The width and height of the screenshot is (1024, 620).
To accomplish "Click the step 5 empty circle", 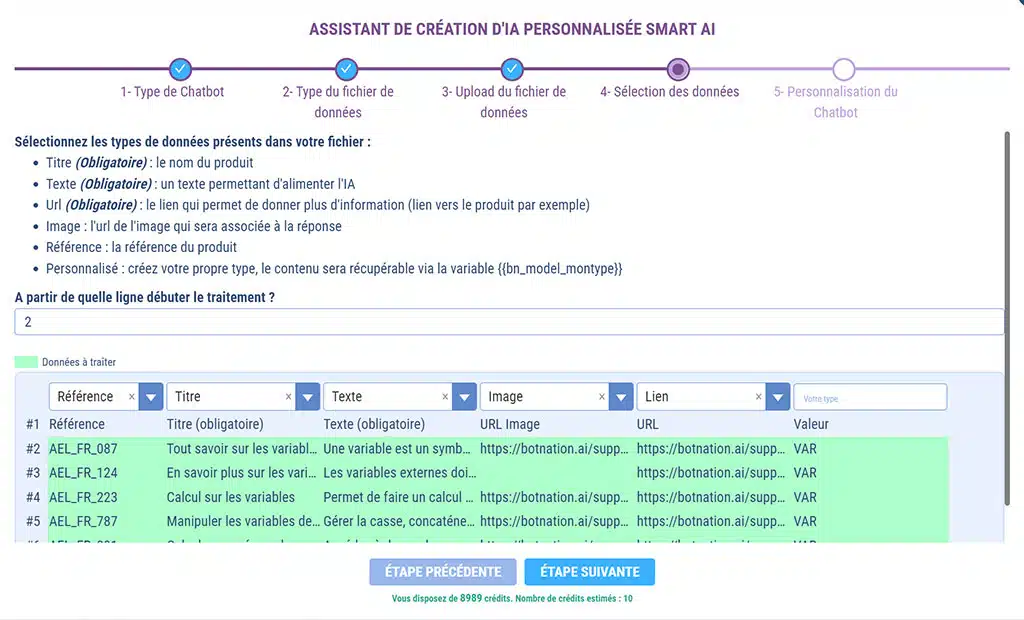I will coord(844,69).
